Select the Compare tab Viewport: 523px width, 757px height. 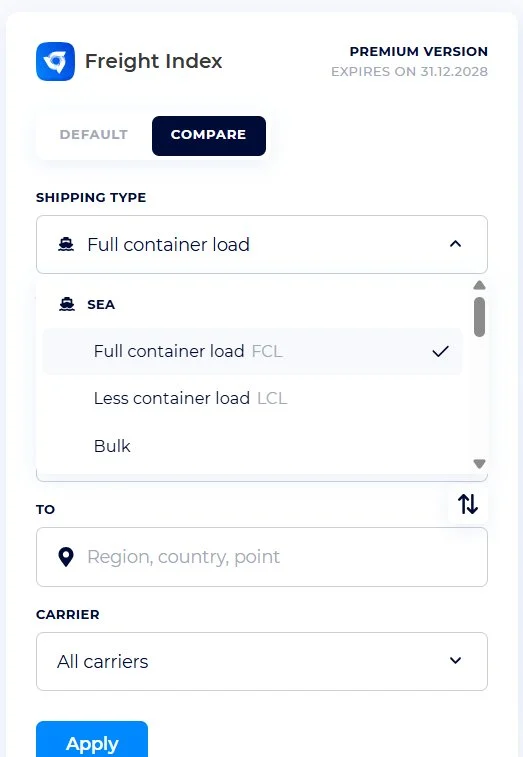point(209,136)
